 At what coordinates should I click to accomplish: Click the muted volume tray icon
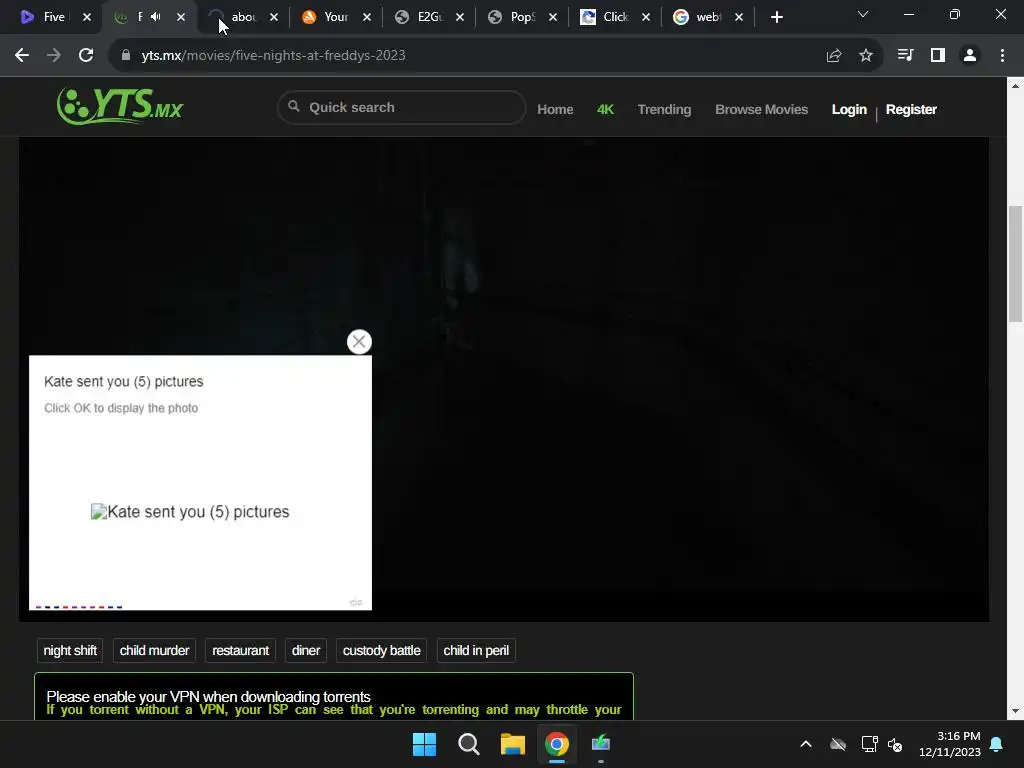point(895,744)
